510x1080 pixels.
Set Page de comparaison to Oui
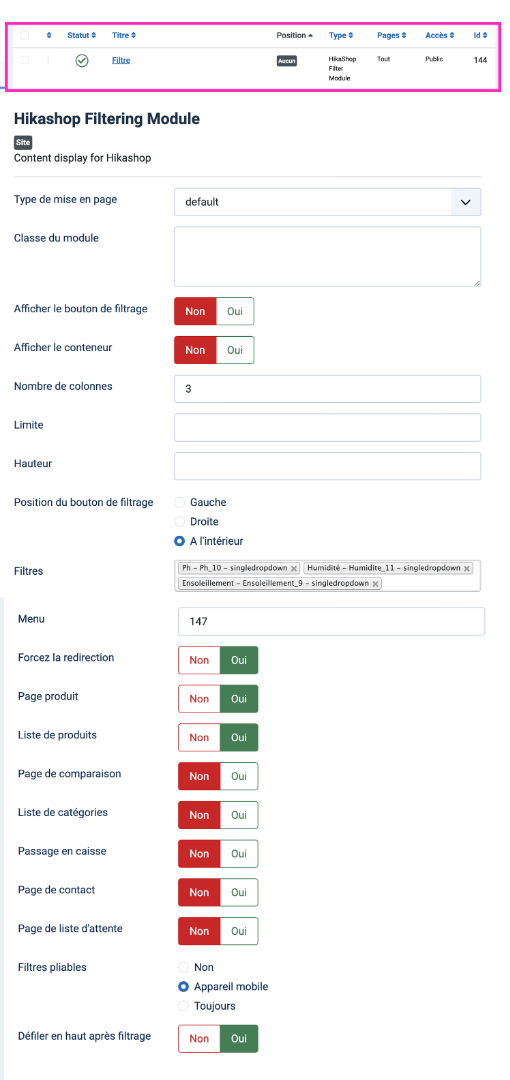(x=239, y=776)
